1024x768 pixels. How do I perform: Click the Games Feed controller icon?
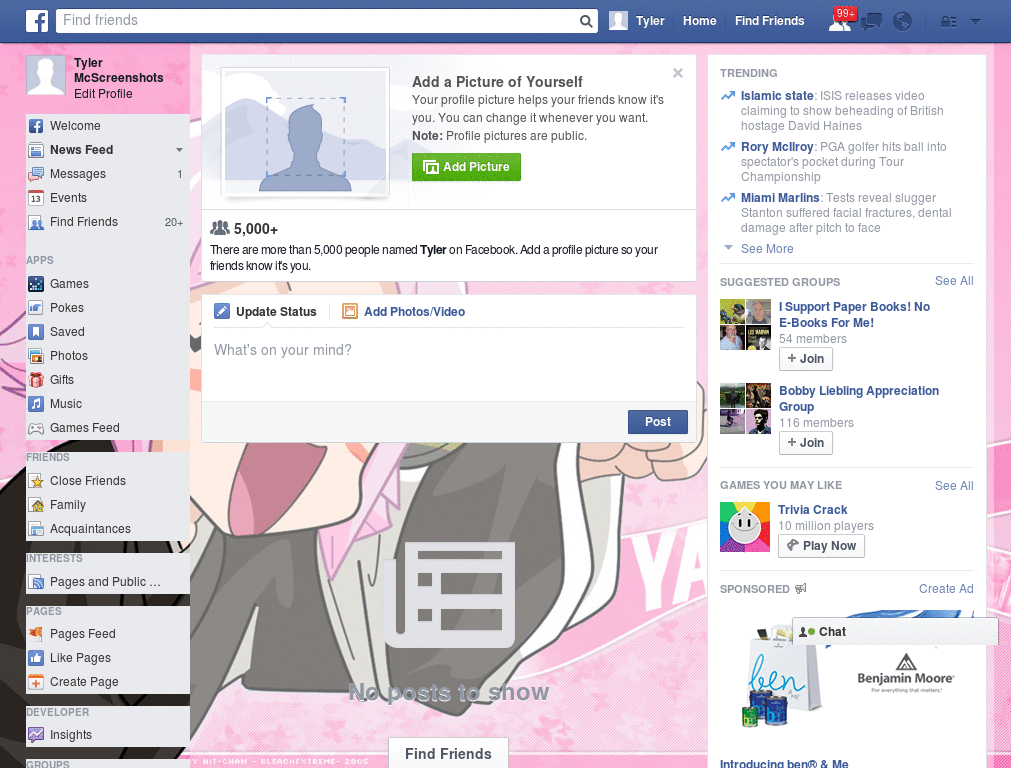pos(36,428)
